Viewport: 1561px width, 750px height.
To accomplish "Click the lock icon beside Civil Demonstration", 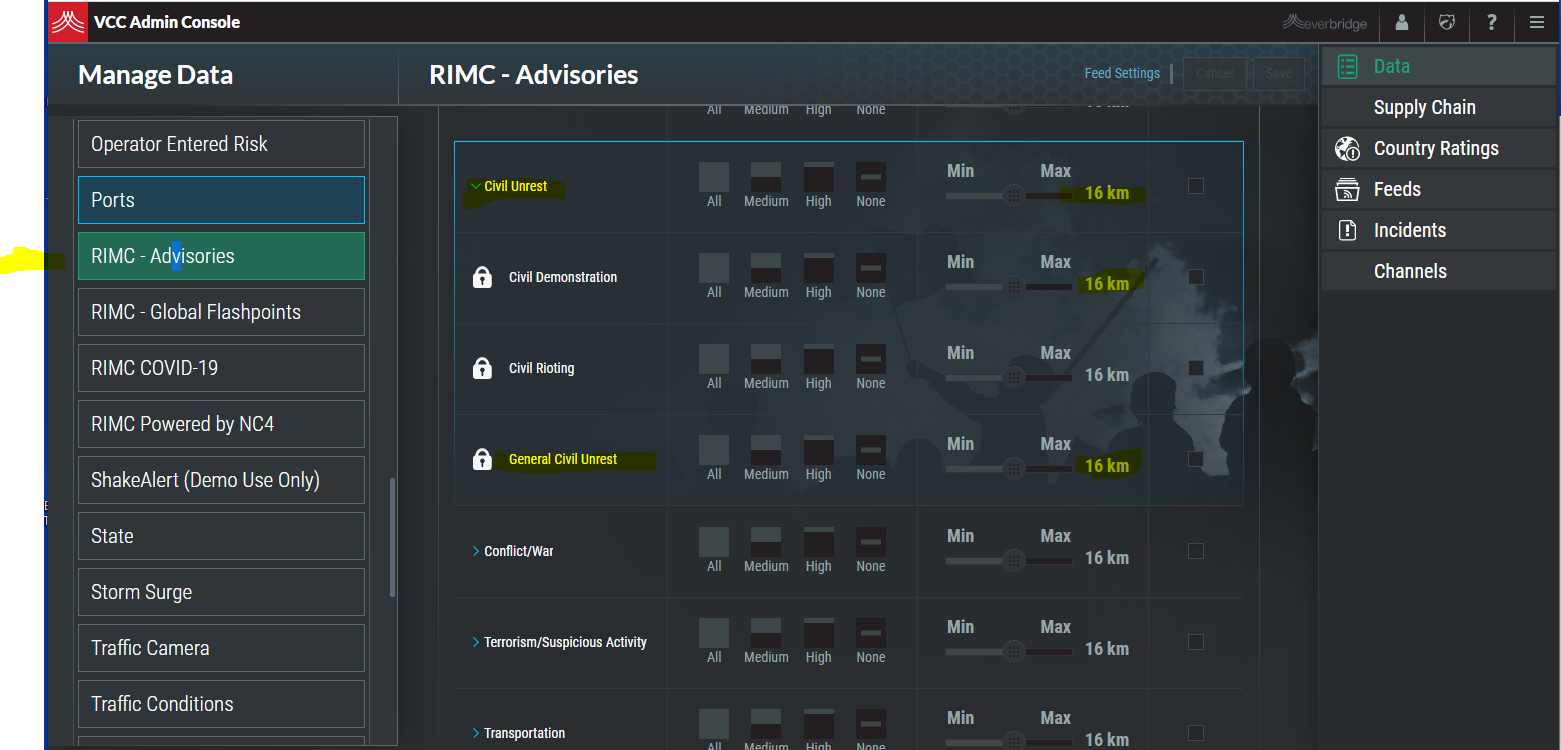I will click(482, 277).
